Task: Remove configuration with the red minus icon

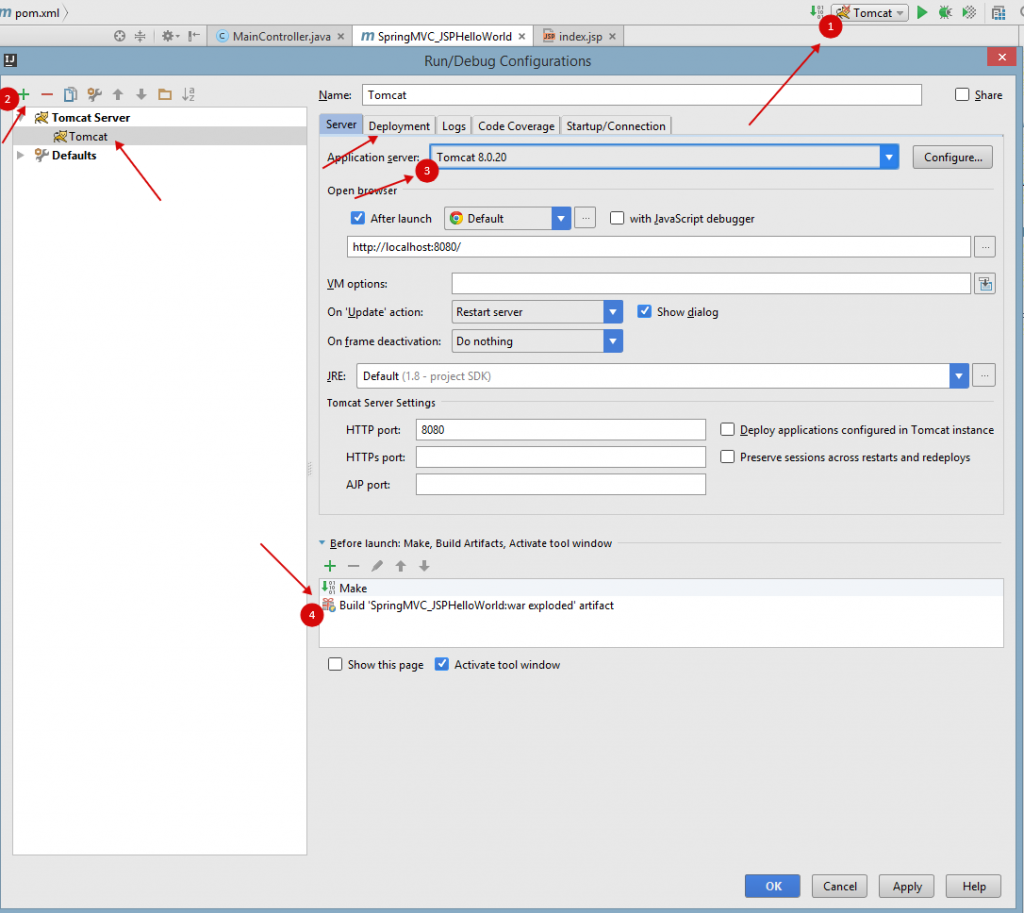Action: click(47, 94)
